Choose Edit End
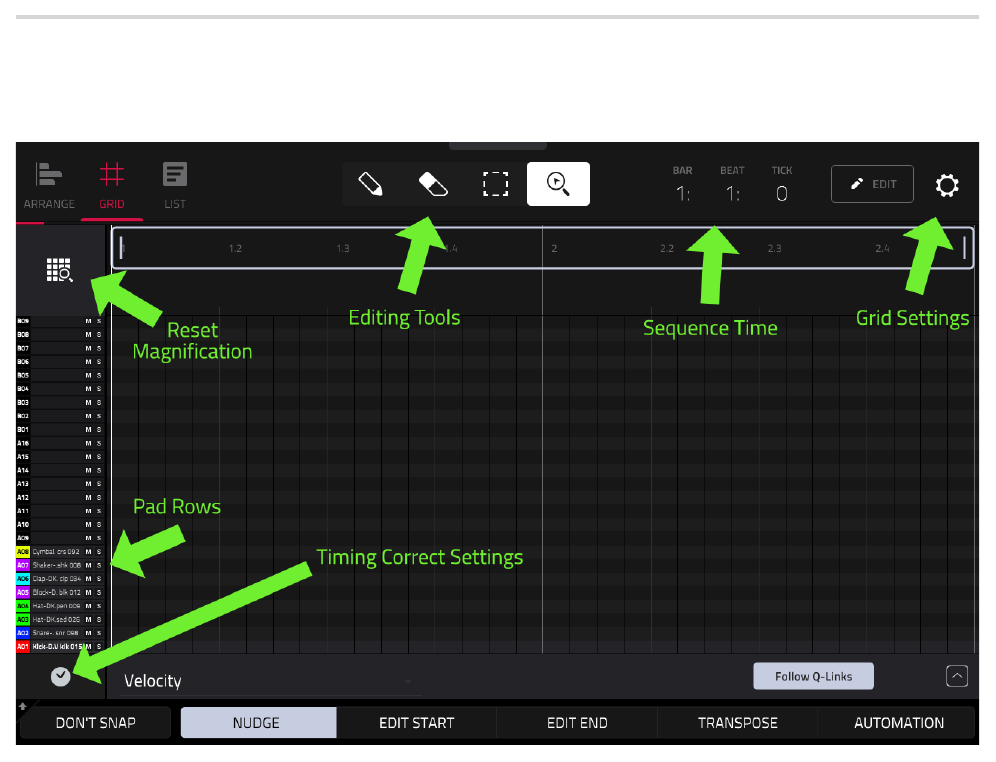996x762 pixels. click(x=577, y=723)
